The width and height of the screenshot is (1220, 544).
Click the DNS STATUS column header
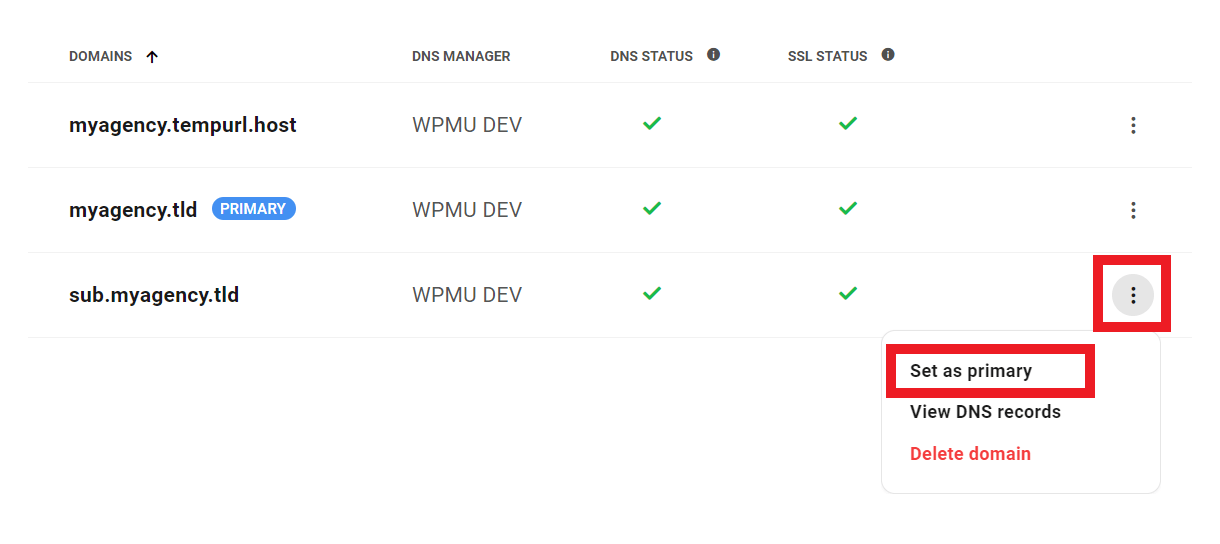coord(651,56)
